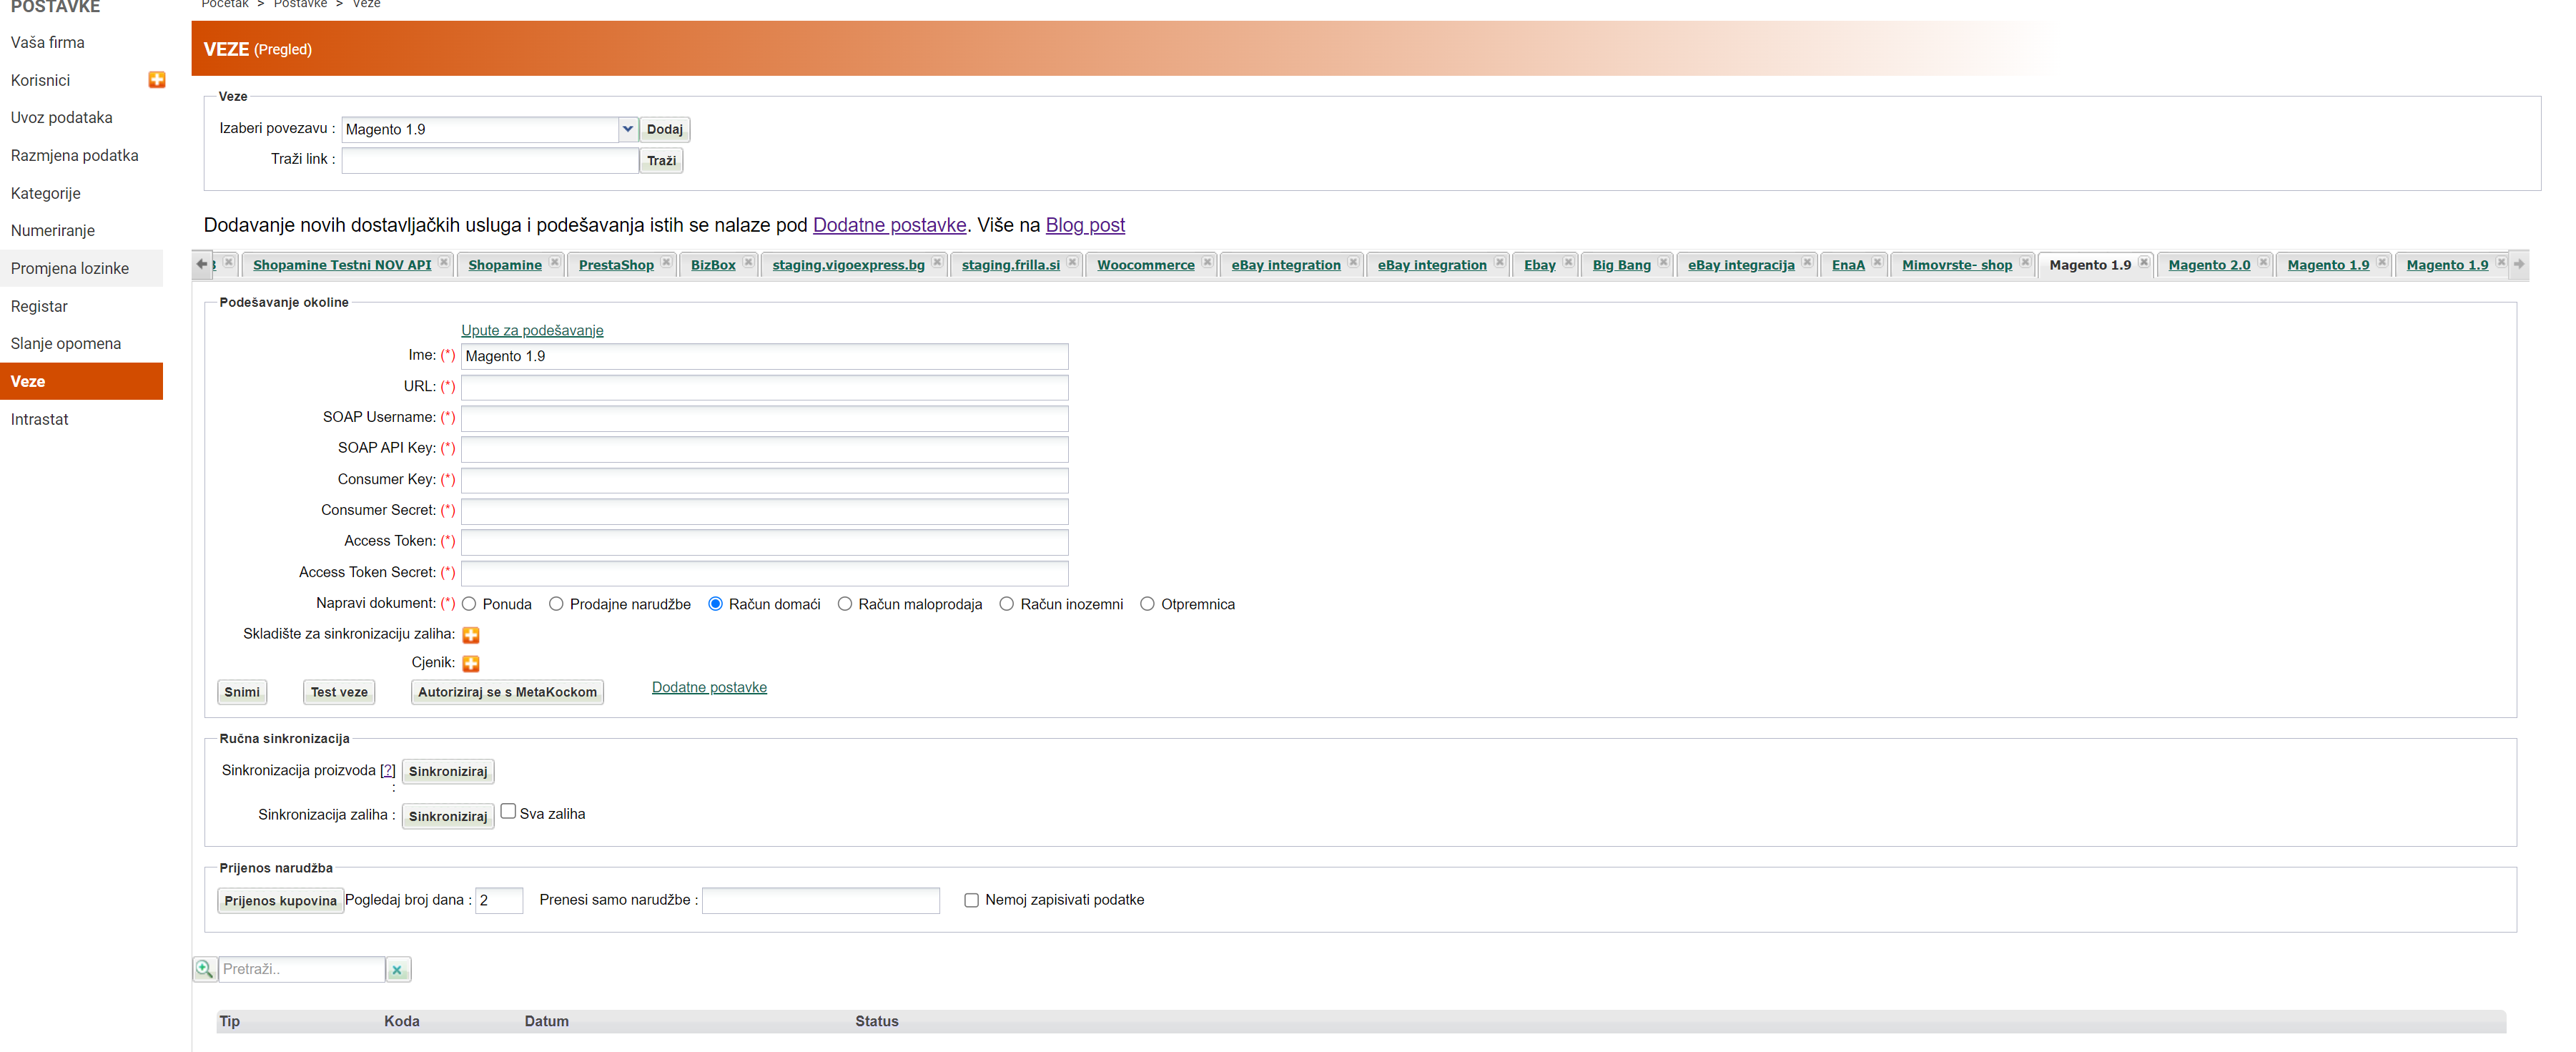Open Intrastat in the sidebar
Viewport: 2576px width, 1052px height.
40,419
